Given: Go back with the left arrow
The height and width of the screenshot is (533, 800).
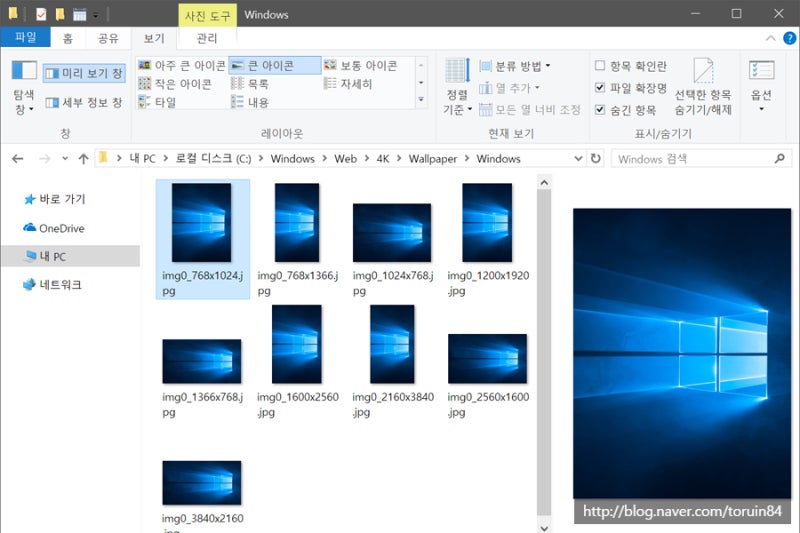Looking at the screenshot, I should point(18,159).
